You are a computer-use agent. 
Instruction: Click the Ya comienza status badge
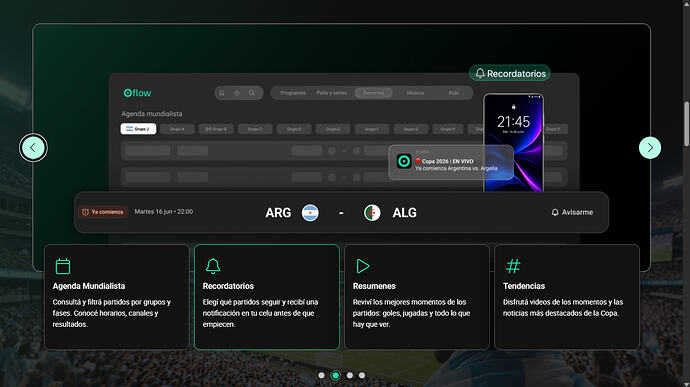[x=103, y=212]
